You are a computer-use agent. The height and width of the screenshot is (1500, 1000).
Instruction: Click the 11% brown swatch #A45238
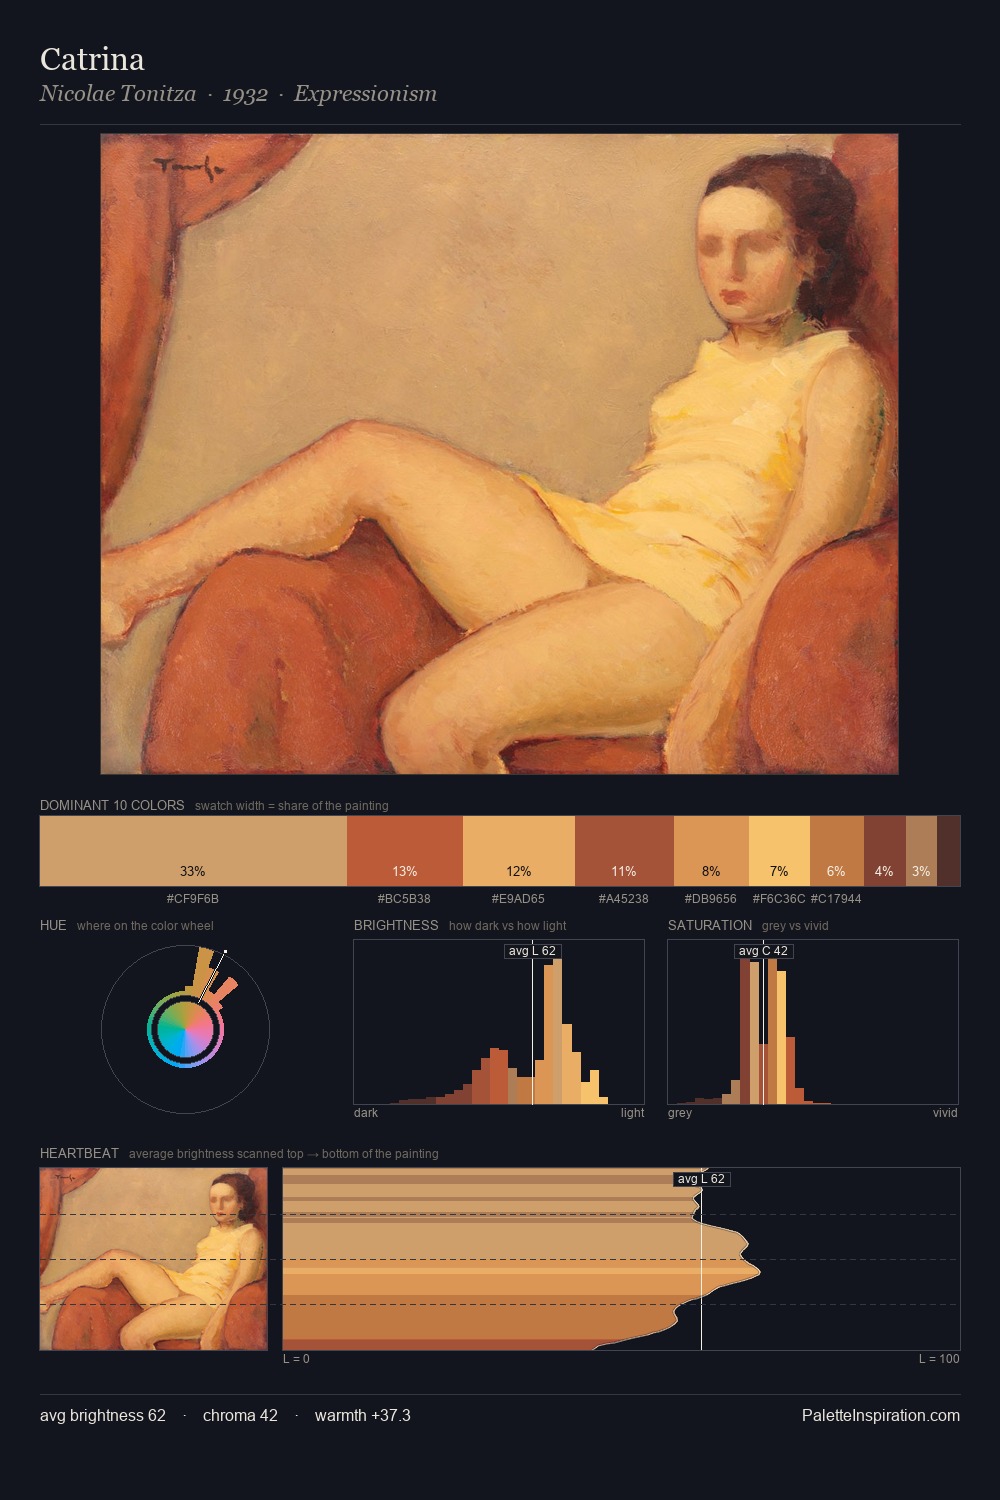click(x=624, y=851)
